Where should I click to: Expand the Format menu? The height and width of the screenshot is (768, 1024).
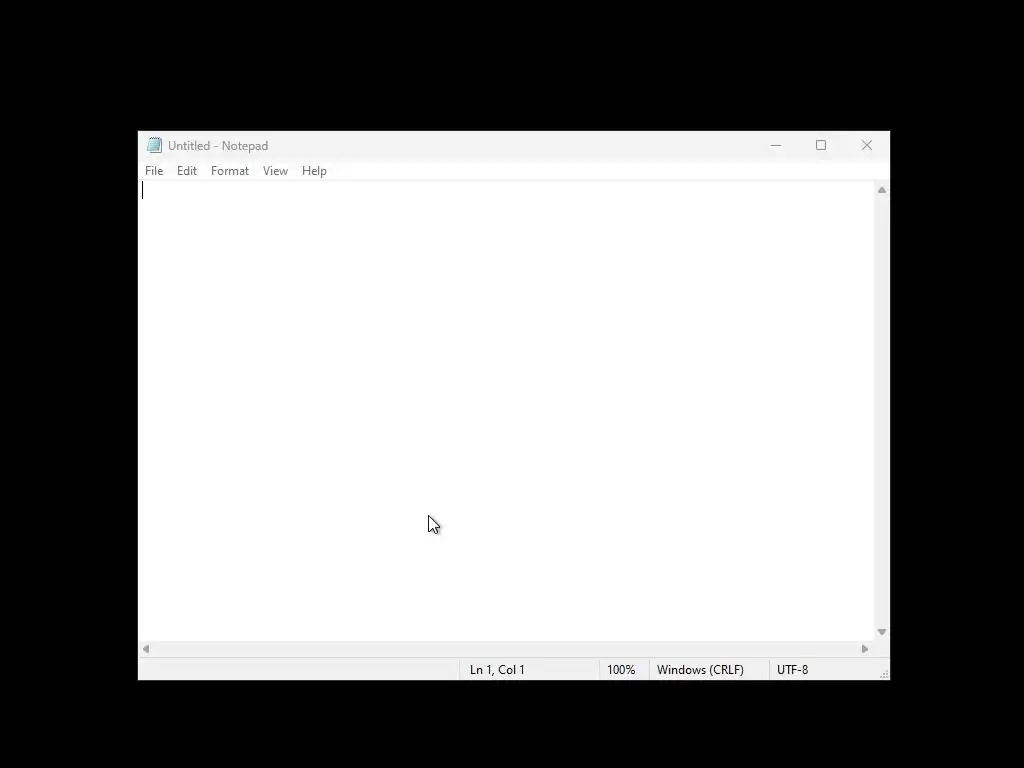(230, 170)
